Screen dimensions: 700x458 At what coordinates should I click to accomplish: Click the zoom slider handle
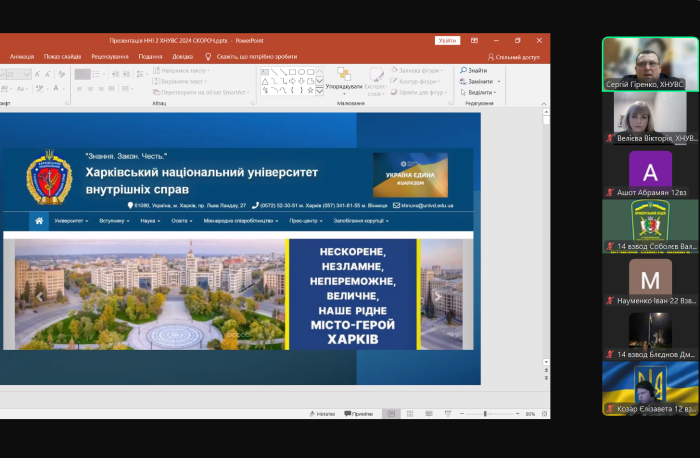pos(485,413)
